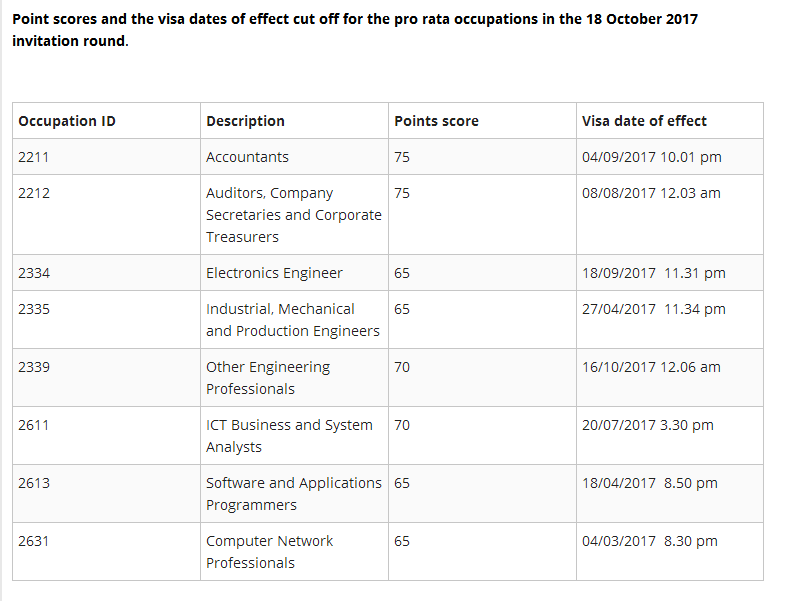This screenshot has height=601, width=785.
Task: Select ICT Business and System Analysts
Action: tap(289, 436)
